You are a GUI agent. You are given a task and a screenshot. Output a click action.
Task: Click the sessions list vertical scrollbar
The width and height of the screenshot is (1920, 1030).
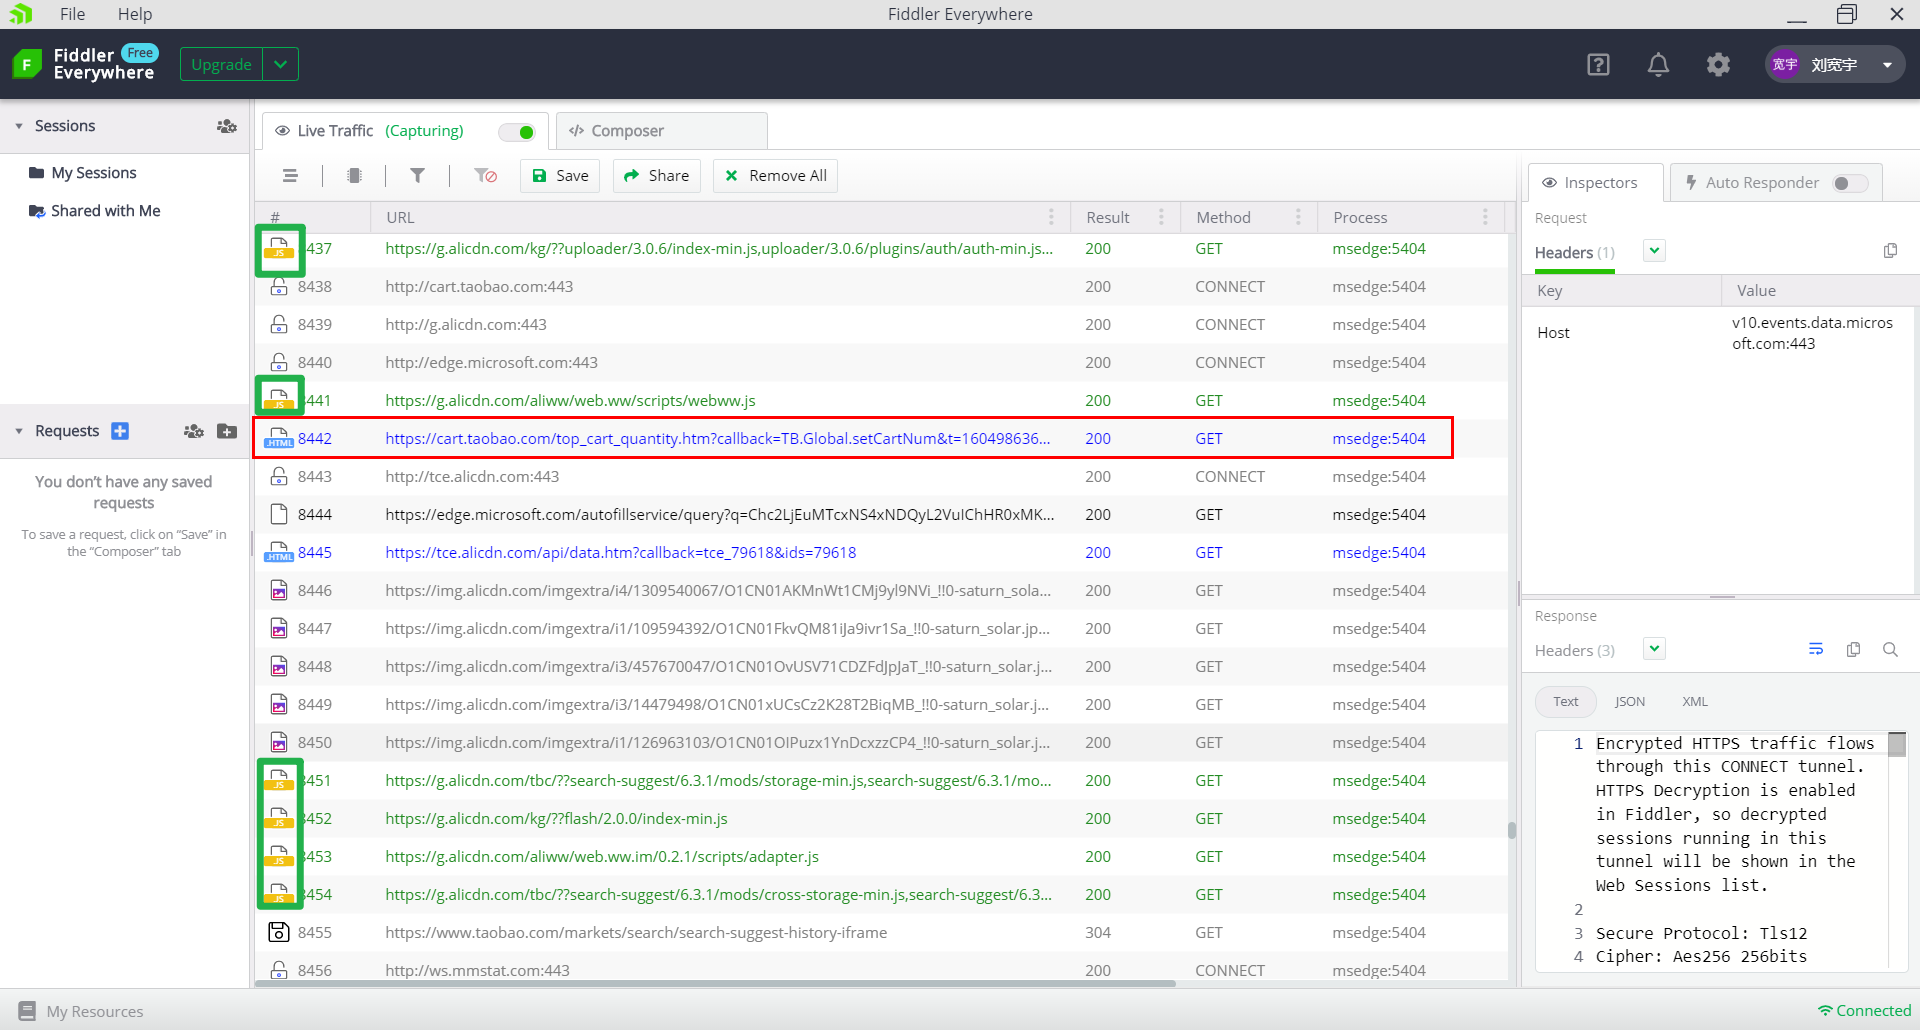pos(1512,830)
